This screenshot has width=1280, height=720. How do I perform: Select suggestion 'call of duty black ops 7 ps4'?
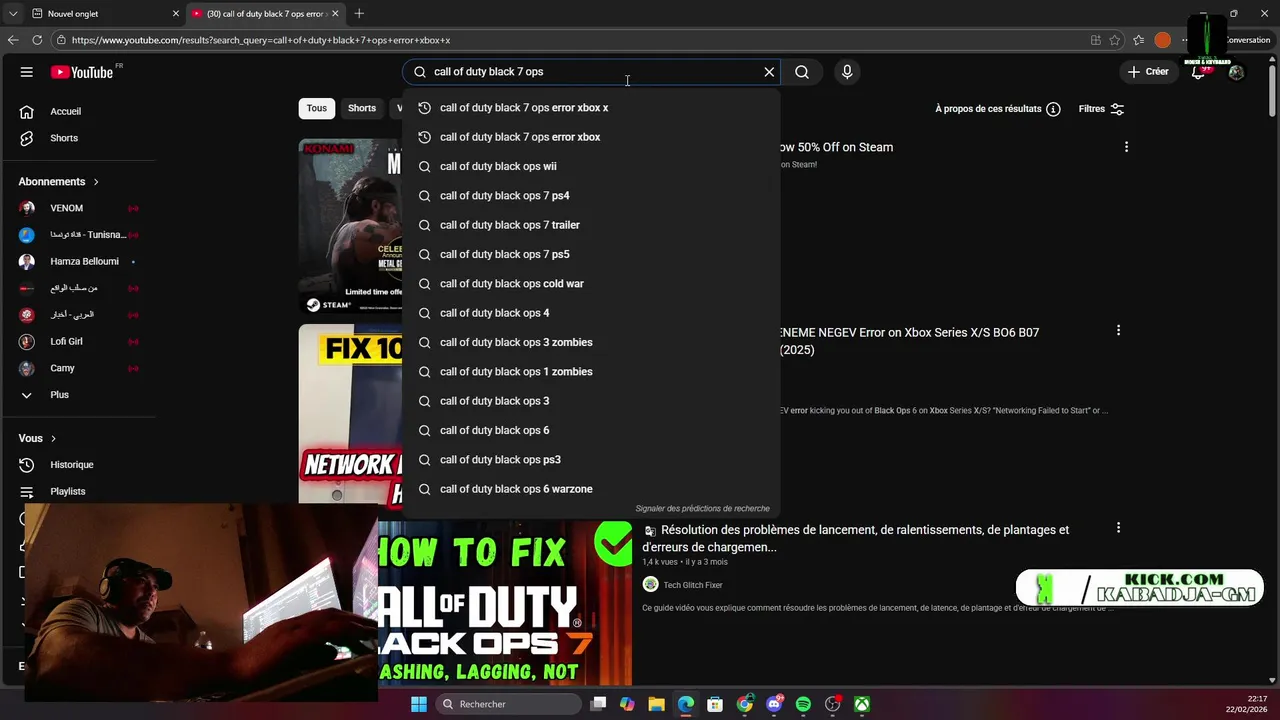pos(590,196)
